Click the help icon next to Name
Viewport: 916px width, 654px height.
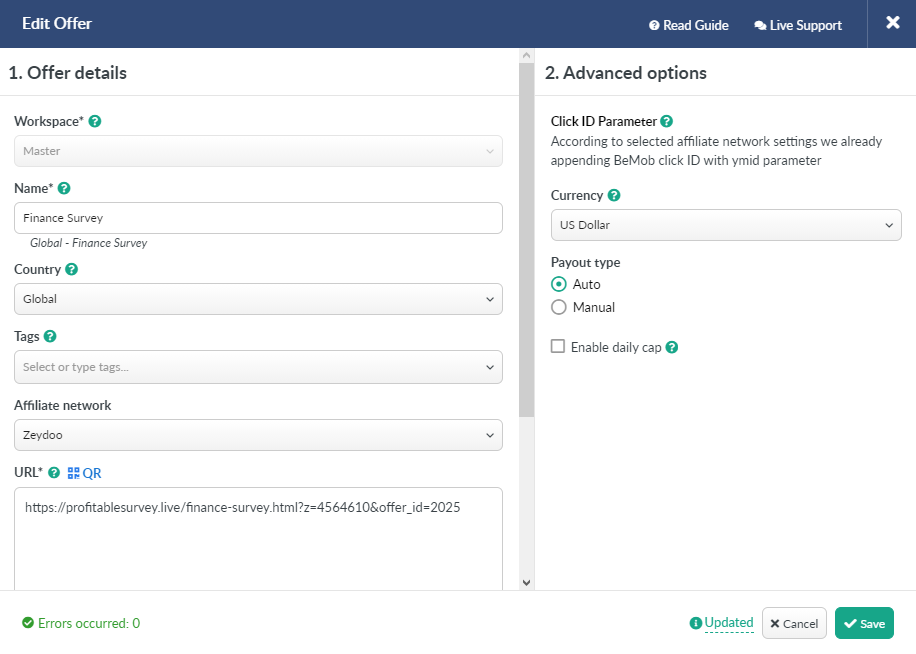click(64, 188)
